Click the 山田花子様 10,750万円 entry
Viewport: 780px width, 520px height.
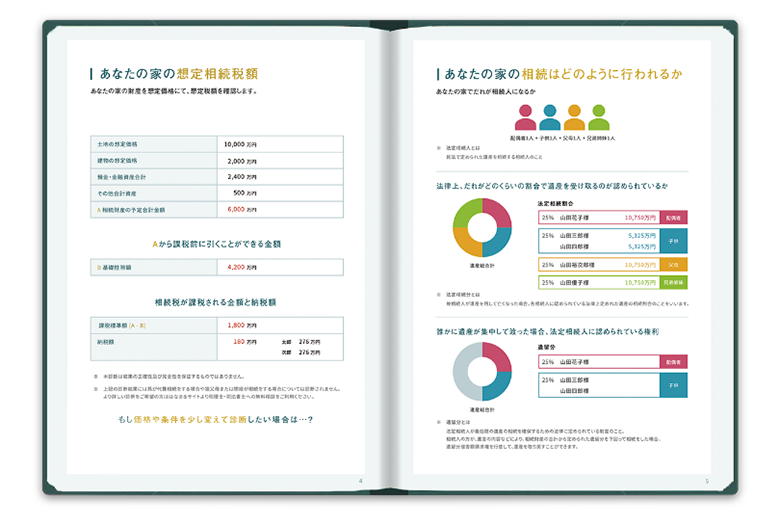pyautogui.click(x=599, y=217)
